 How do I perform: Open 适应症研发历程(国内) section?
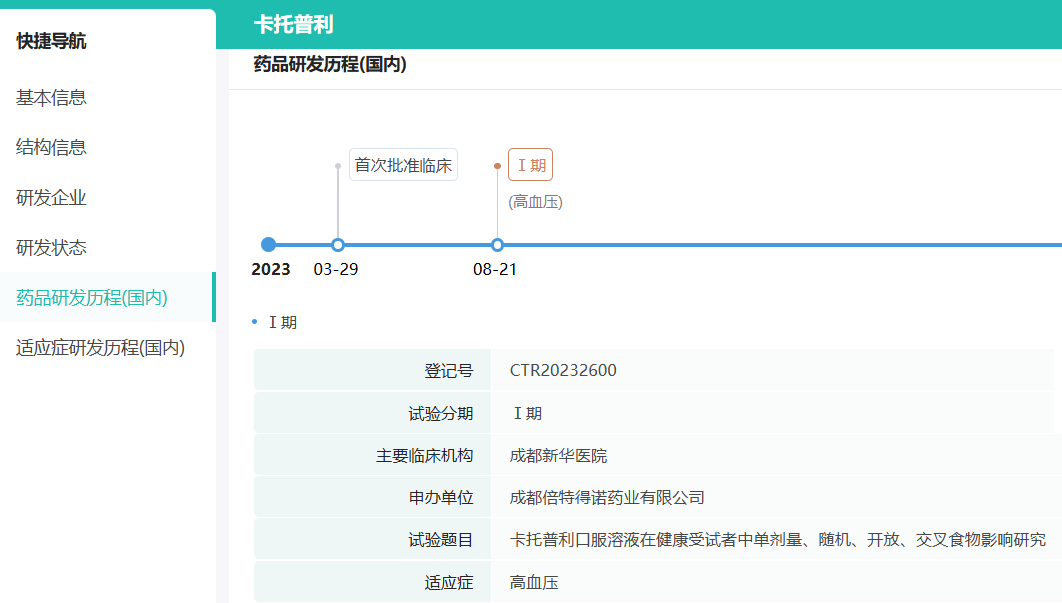coord(100,348)
